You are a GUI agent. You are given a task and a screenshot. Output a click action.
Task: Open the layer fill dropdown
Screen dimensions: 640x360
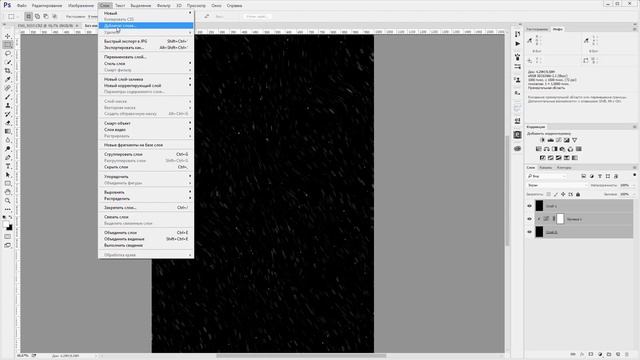coord(633,194)
